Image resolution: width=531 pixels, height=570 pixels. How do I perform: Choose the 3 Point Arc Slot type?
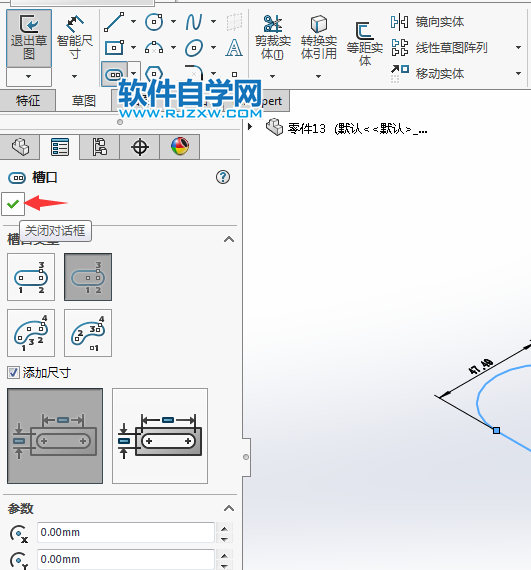point(31,333)
